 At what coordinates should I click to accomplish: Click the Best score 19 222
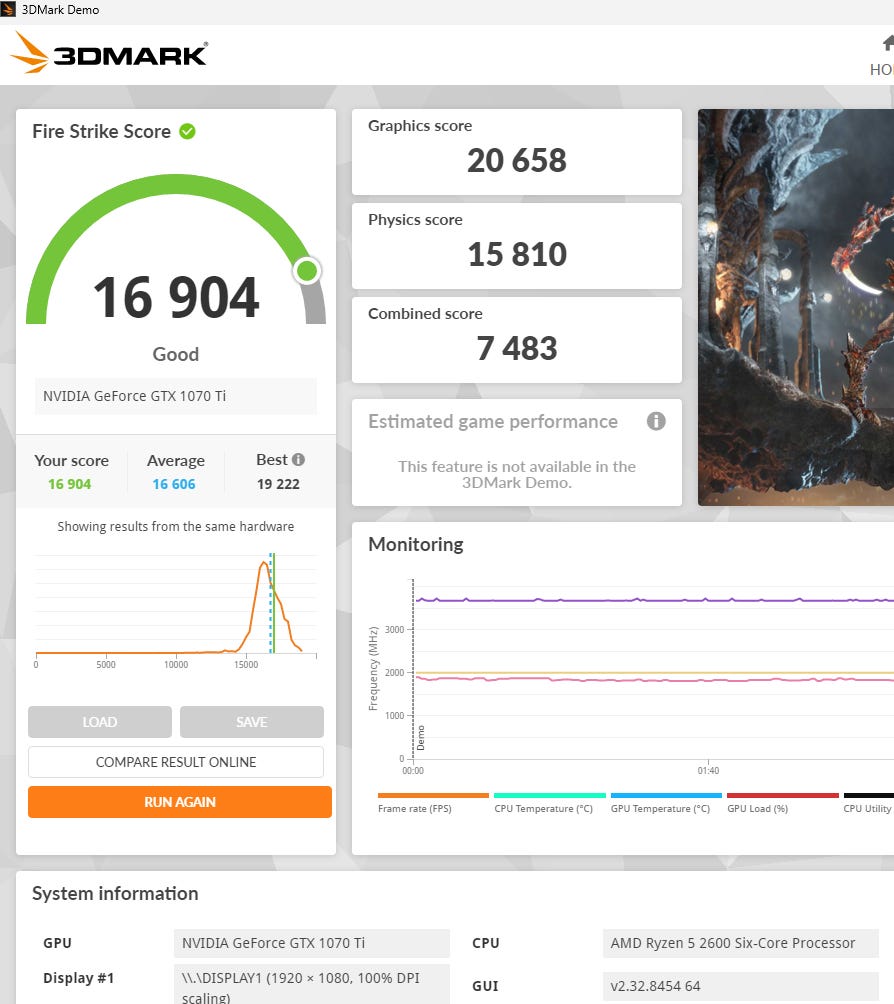pos(278,484)
